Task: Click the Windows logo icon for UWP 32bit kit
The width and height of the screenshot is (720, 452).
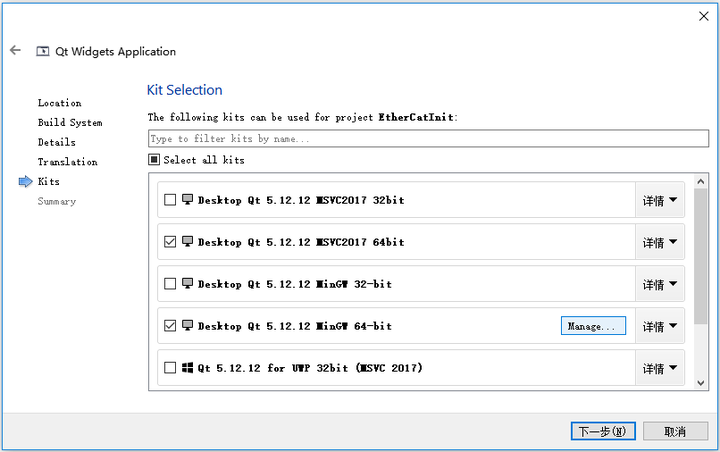Action: point(187,367)
